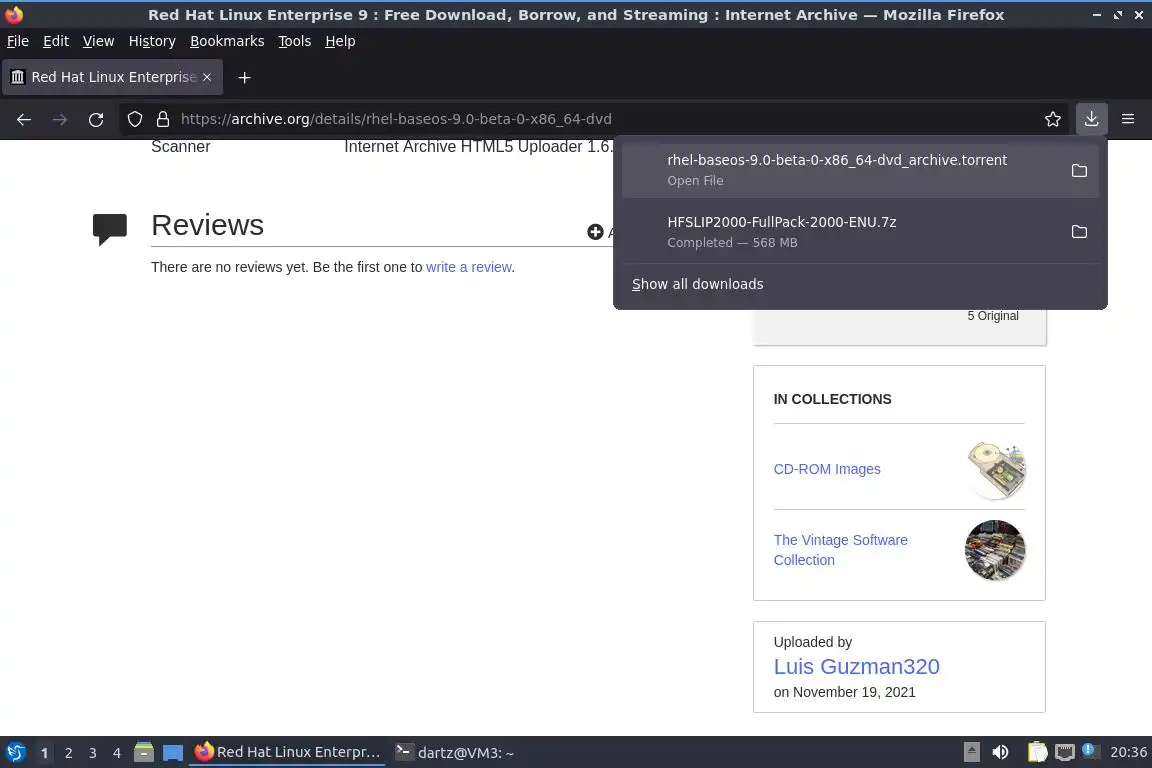Click the Reviews speech bubble icon
Viewport: 1152px width, 768px height.
pos(109,229)
